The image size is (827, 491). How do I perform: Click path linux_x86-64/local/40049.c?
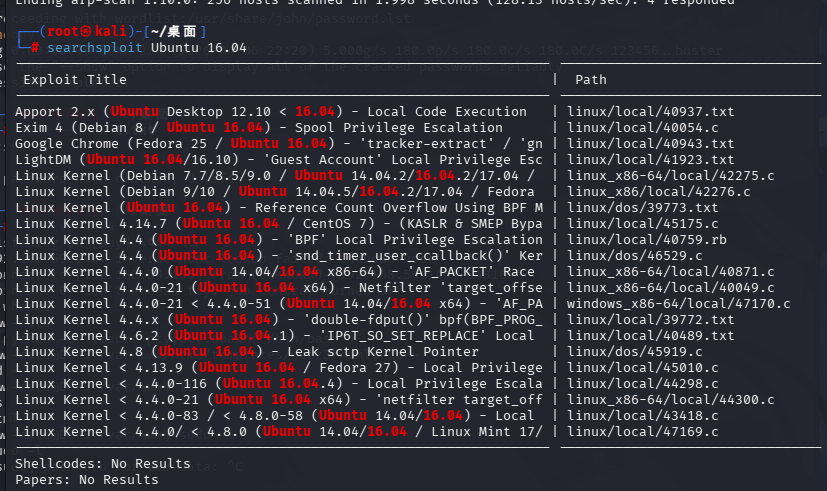670,288
